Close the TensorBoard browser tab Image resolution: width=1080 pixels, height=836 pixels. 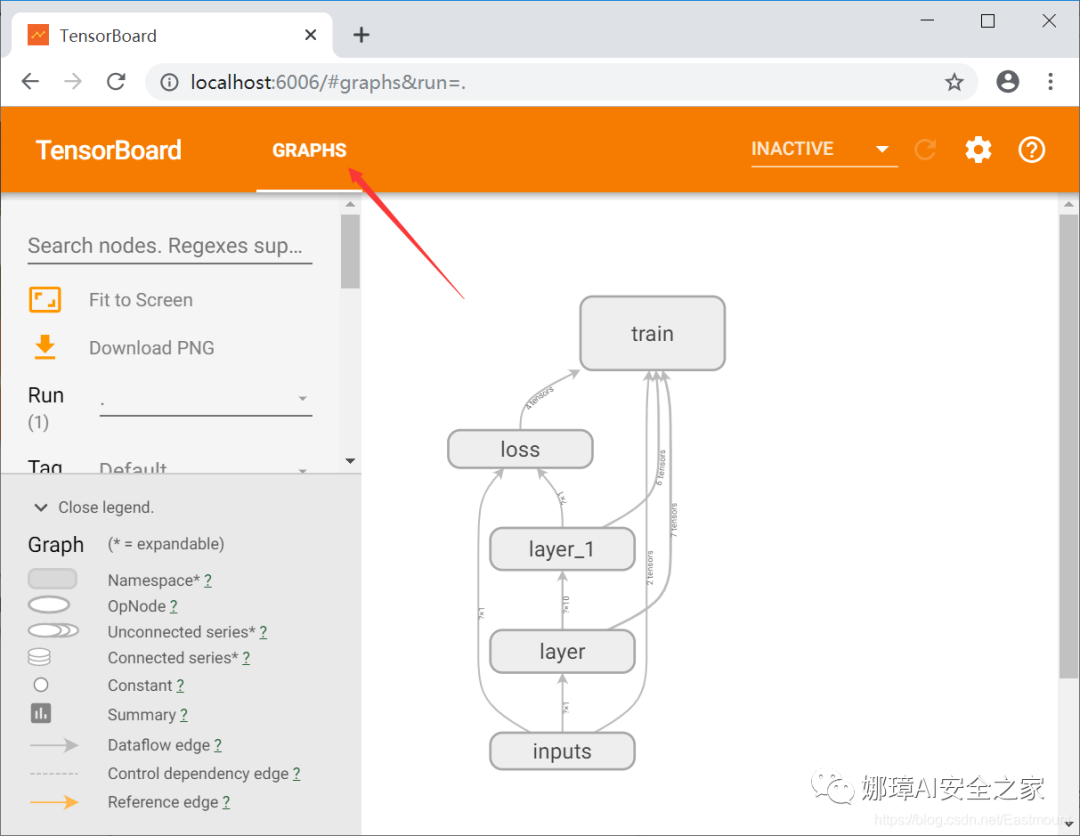[x=311, y=34]
